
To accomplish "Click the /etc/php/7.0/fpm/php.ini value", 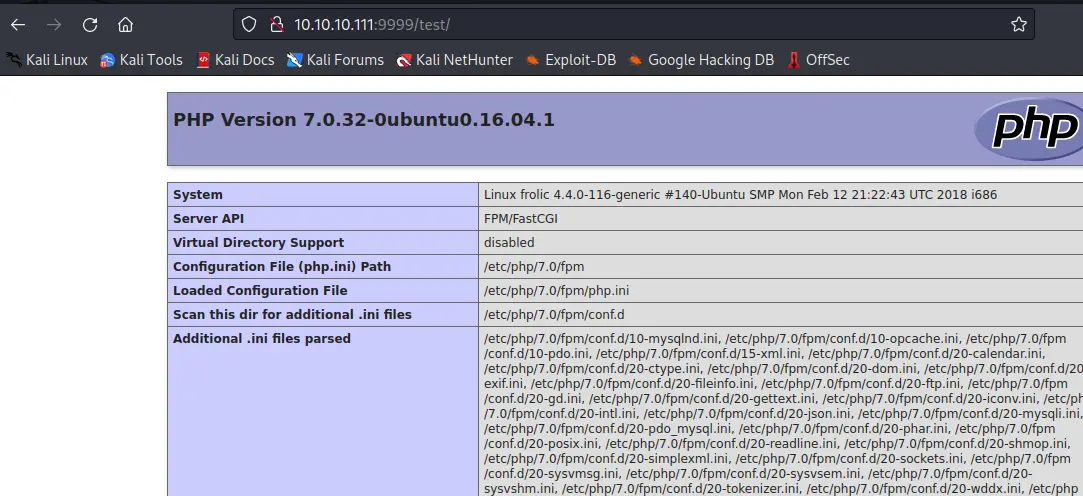I will coord(557,291).
